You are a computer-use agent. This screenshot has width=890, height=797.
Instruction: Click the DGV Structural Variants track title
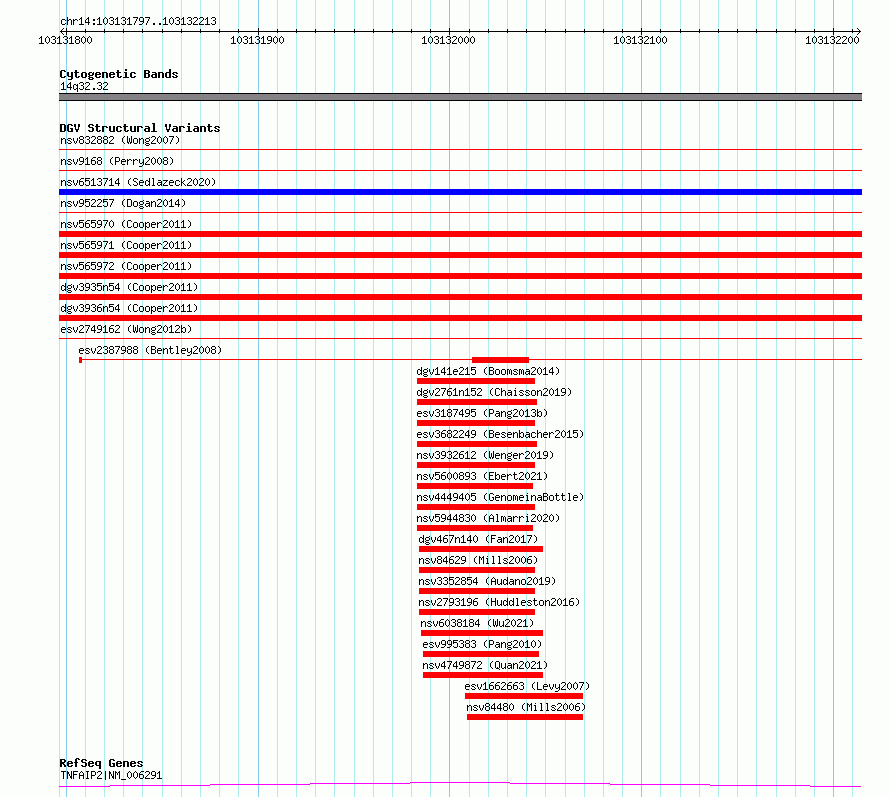(x=140, y=128)
